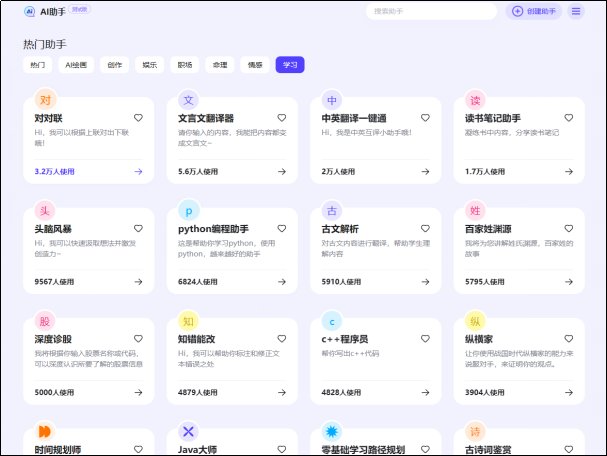Favorite the 读书笔记助手 assistant heart

pos(569,118)
